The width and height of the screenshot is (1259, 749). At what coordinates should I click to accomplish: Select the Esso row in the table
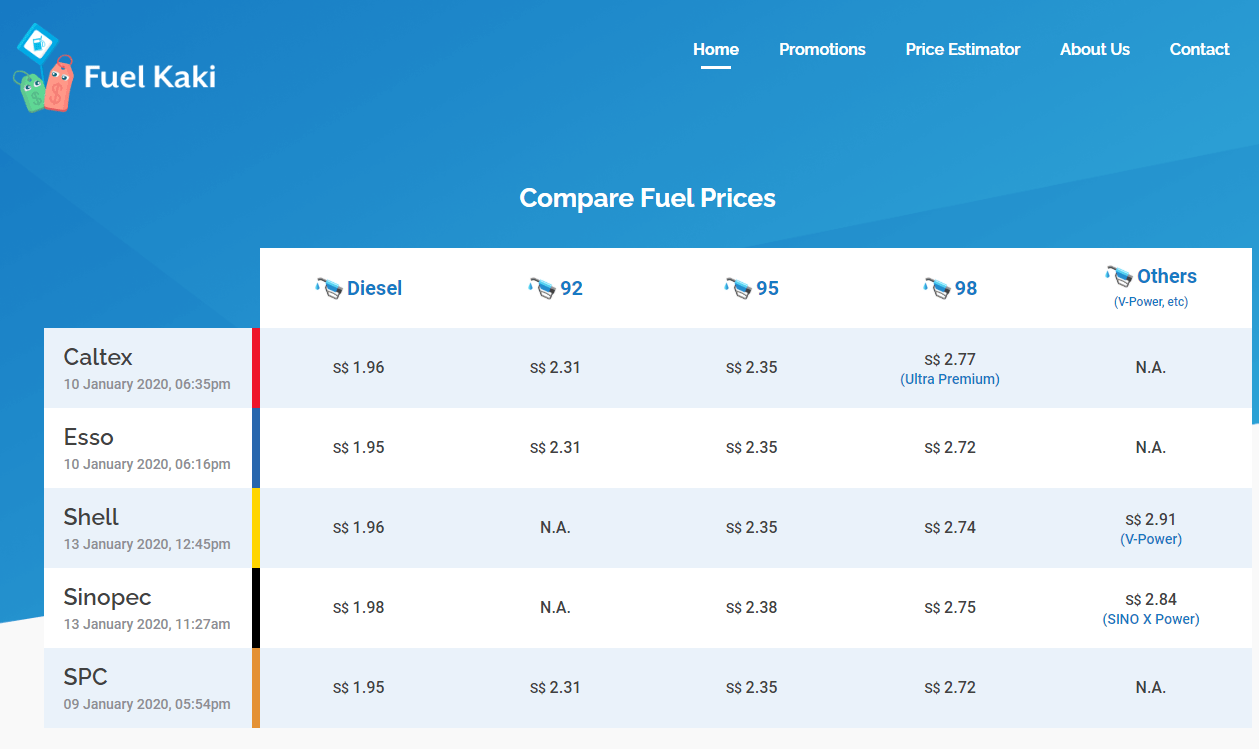pyautogui.click(x=146, y=447)
